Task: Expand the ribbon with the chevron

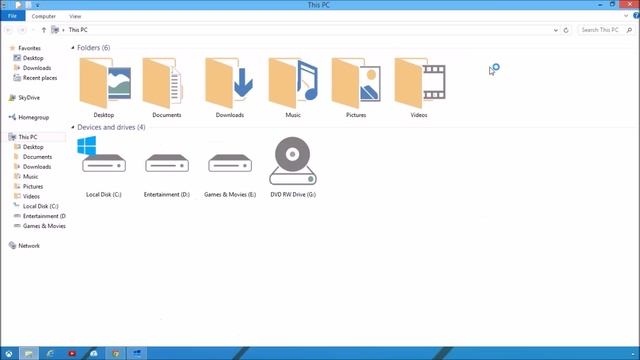Action: tap(626, 16)
